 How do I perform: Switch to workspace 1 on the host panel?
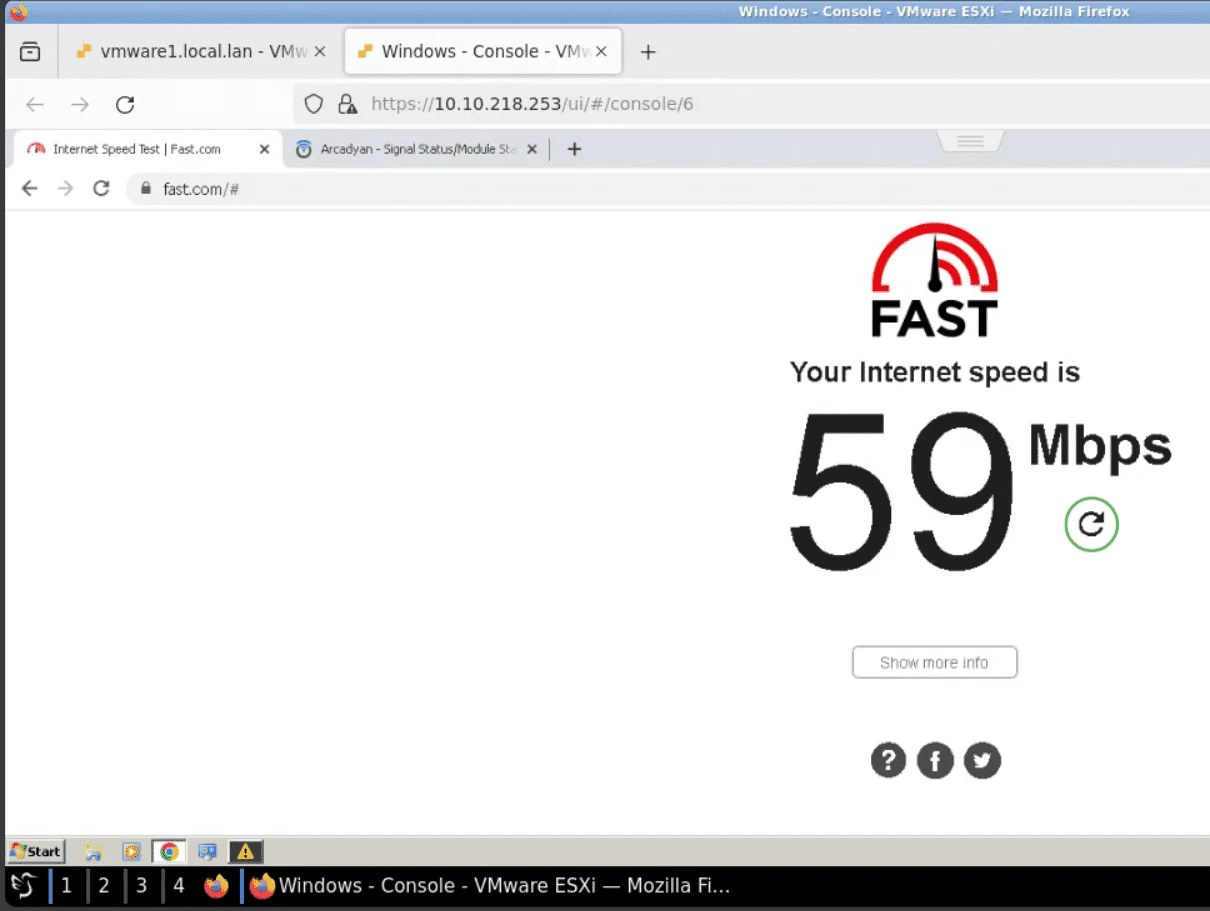pos(66,886)
